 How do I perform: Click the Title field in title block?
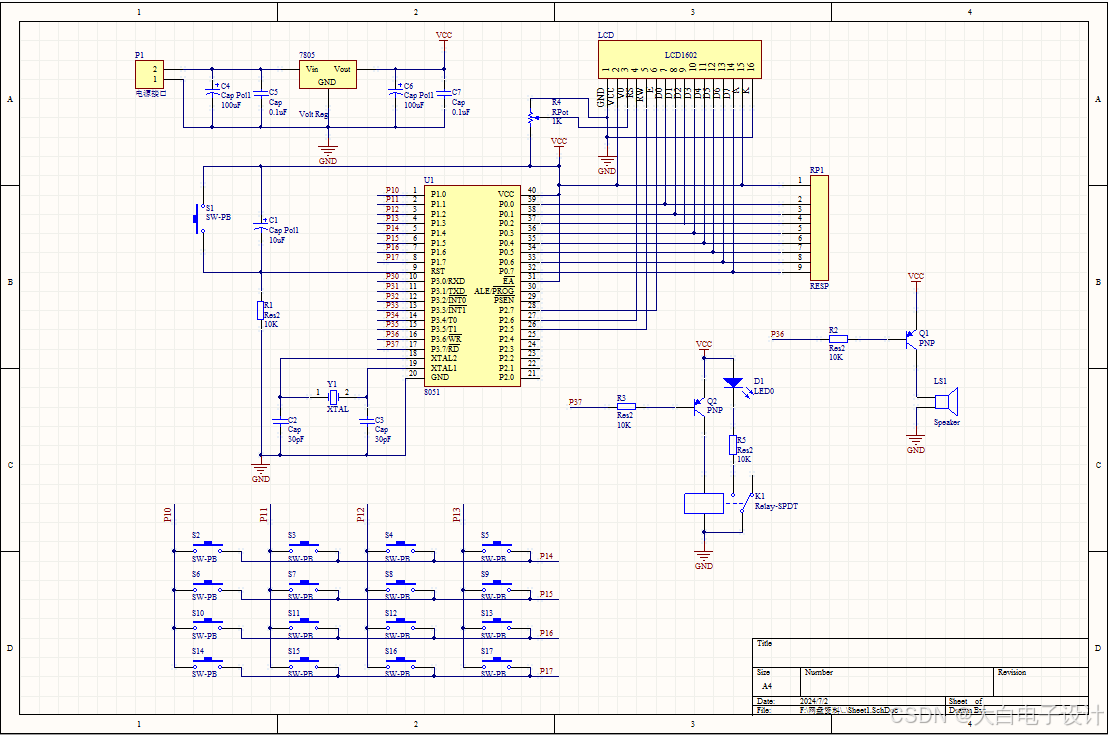pos(920,653)
